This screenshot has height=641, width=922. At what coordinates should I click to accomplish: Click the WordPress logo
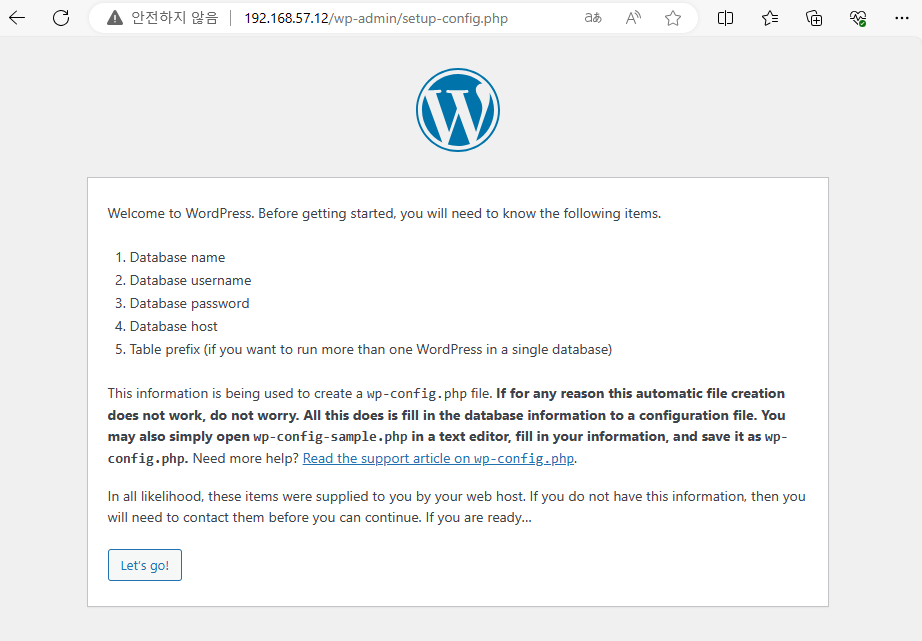(x=458, y=110)
